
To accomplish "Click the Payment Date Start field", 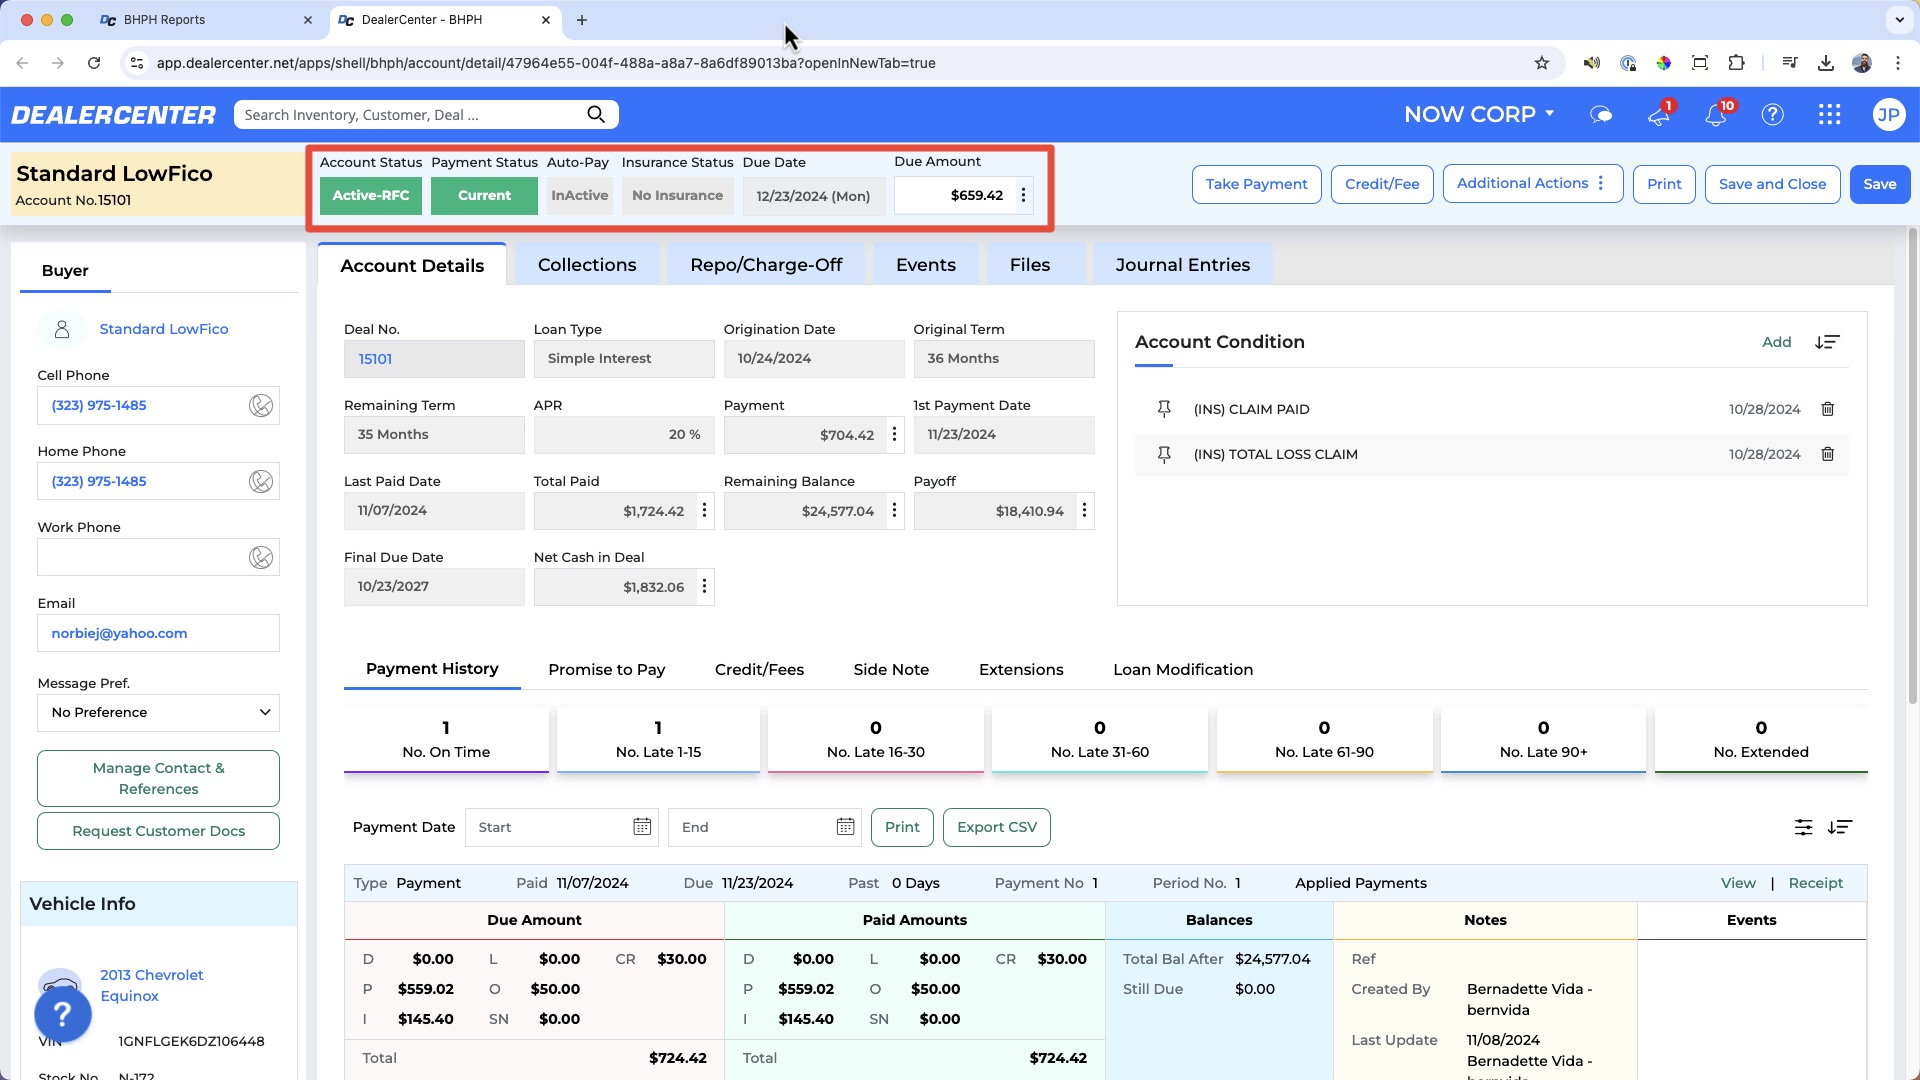I will (x=548, y=827).
